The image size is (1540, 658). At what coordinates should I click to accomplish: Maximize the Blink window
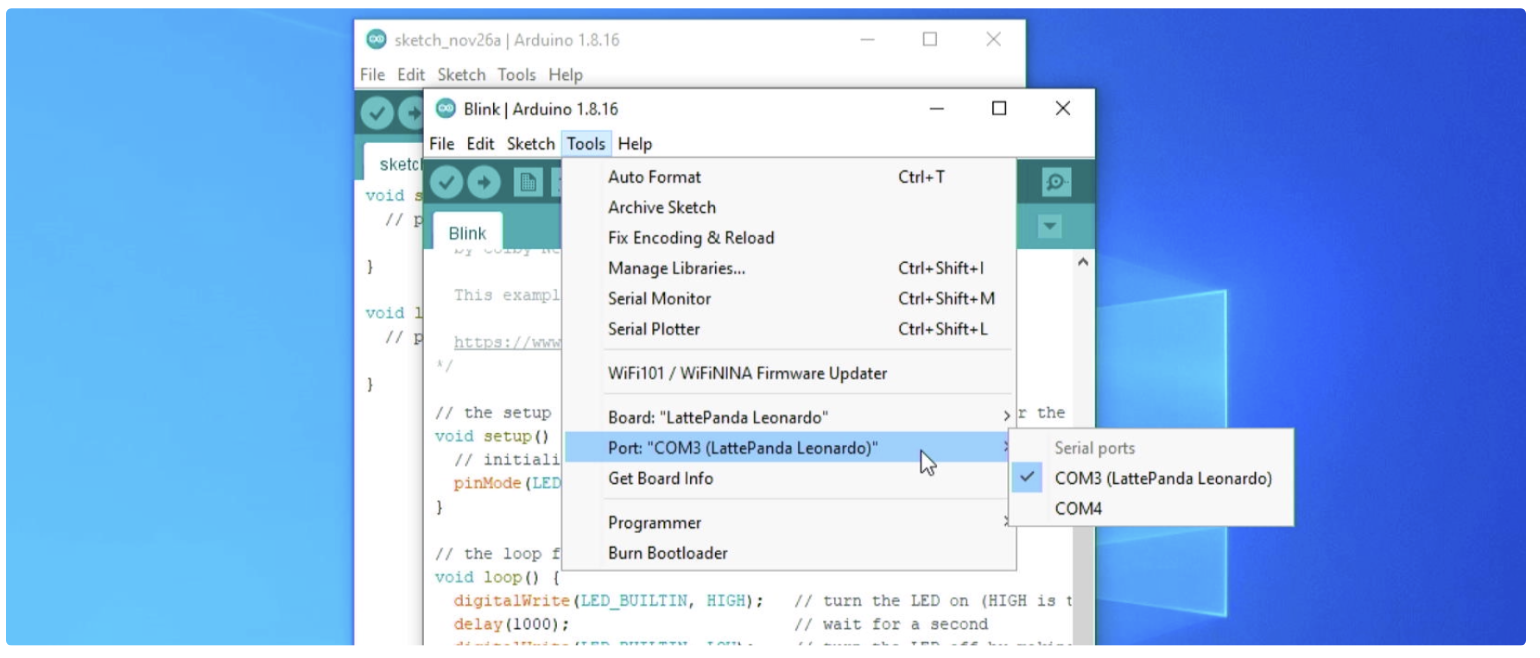pyautogui.click(x=999, y=109)
